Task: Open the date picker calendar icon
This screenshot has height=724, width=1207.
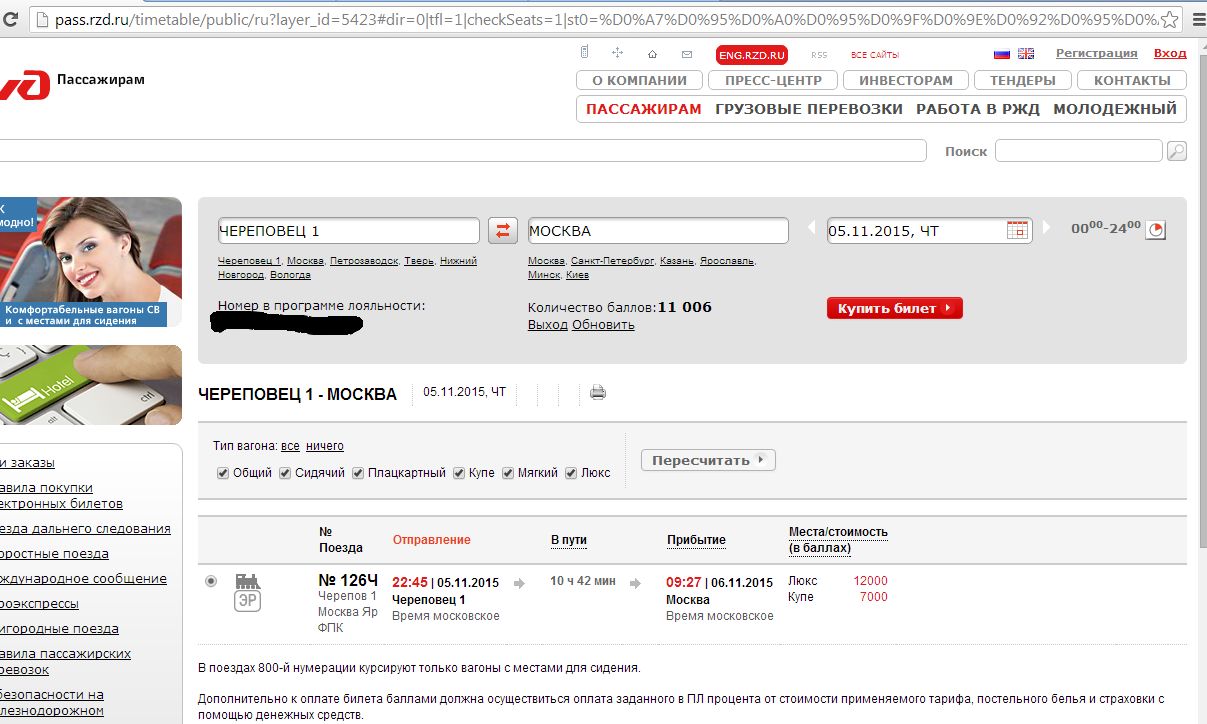Action: tap(1017, 231)
